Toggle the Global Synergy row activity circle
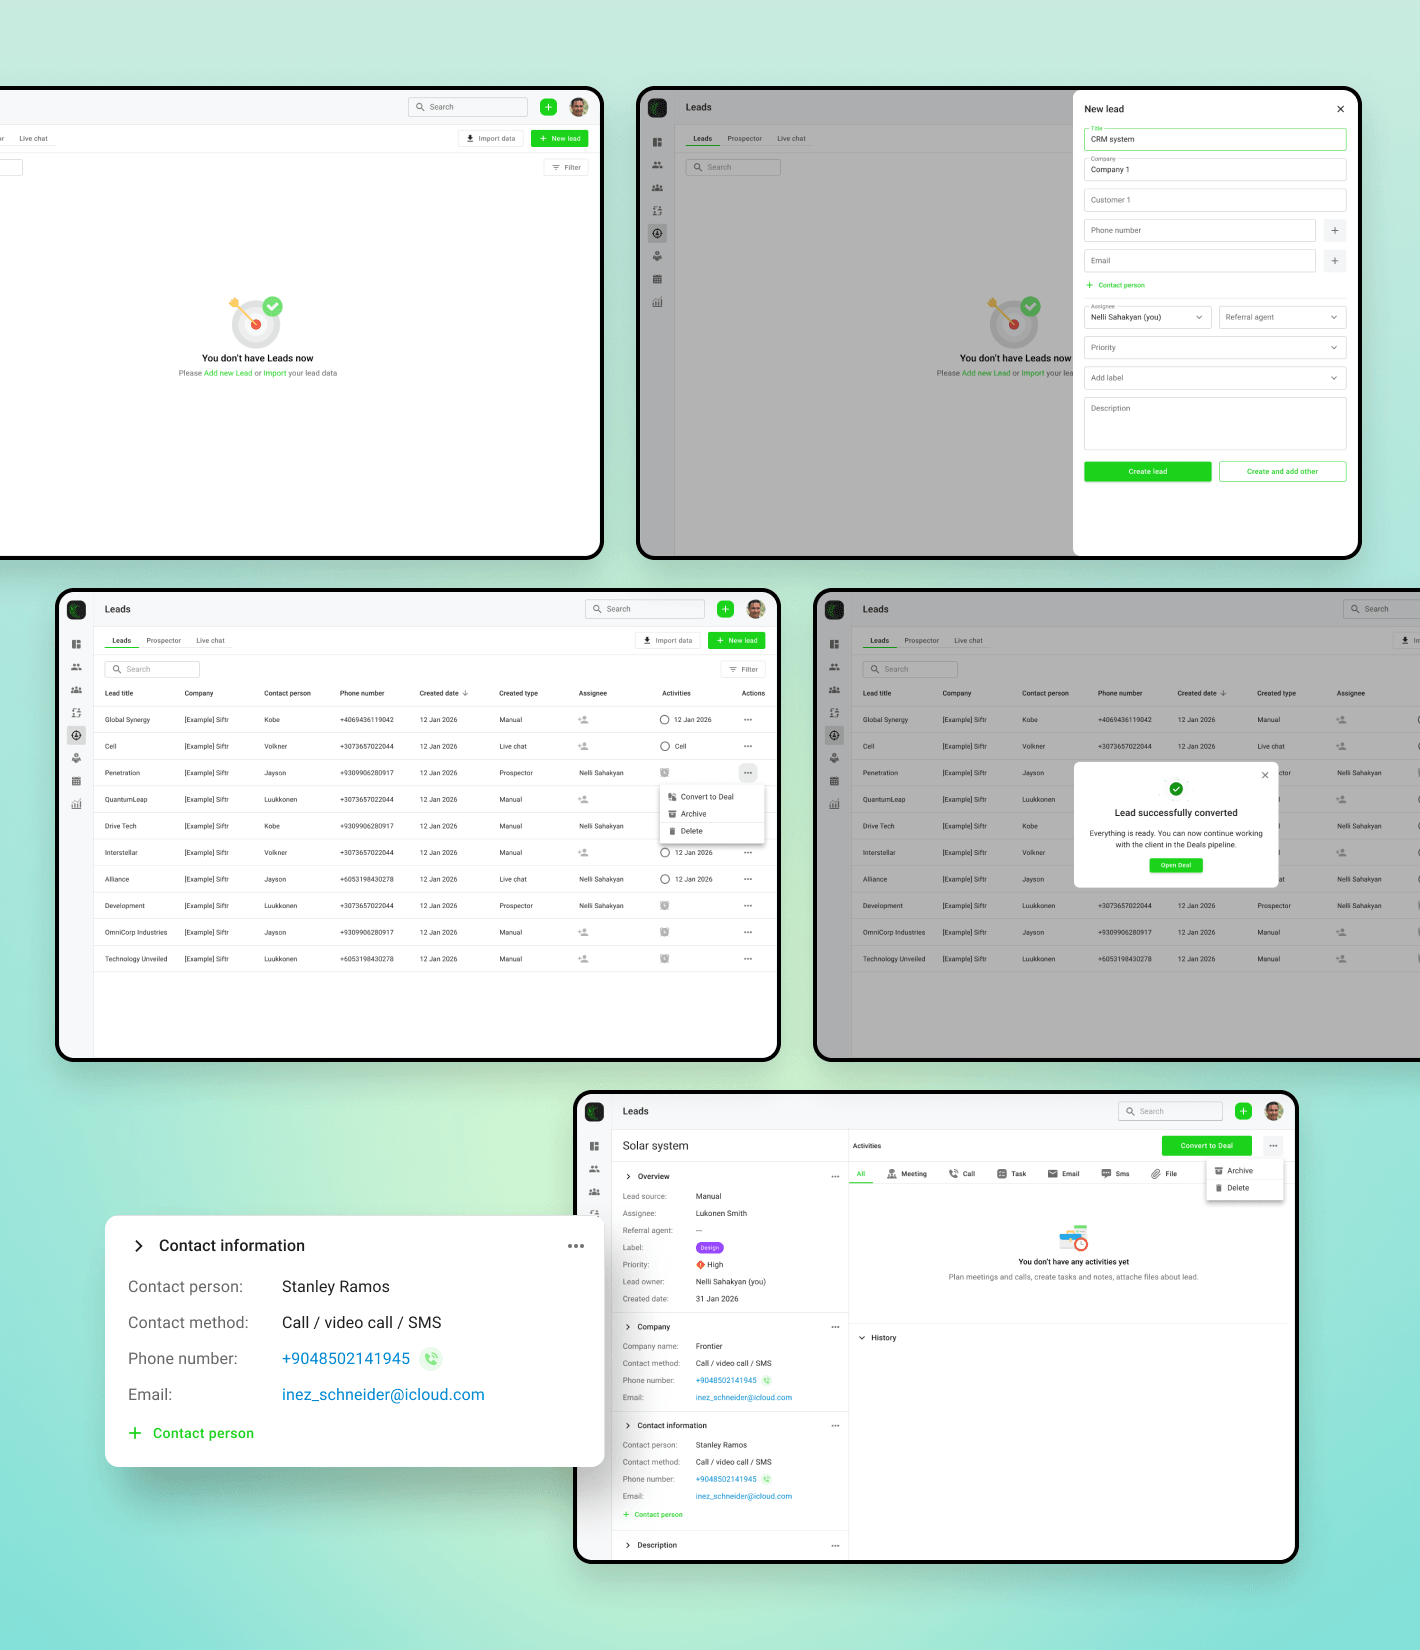The width and height of the screenshot is (1420, 1650). 665,720
